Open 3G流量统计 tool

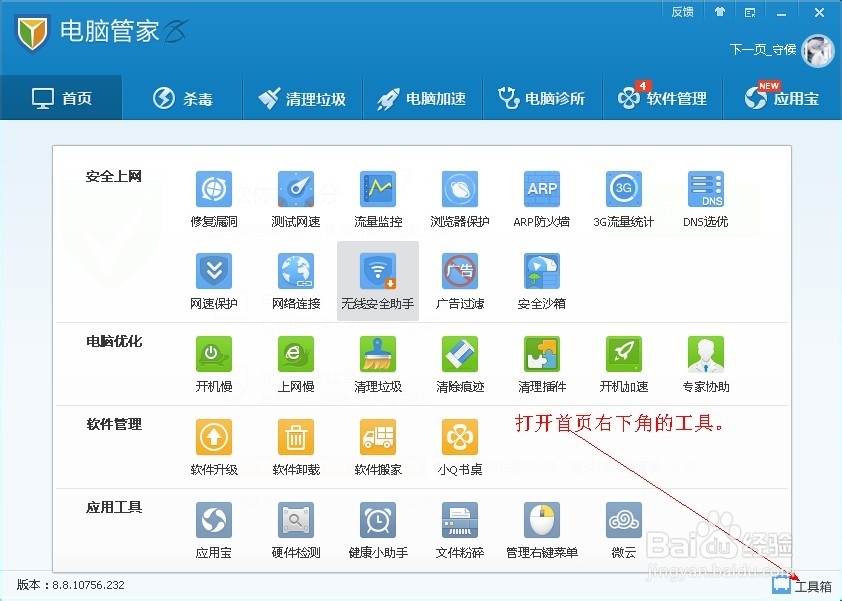(623, 199)
